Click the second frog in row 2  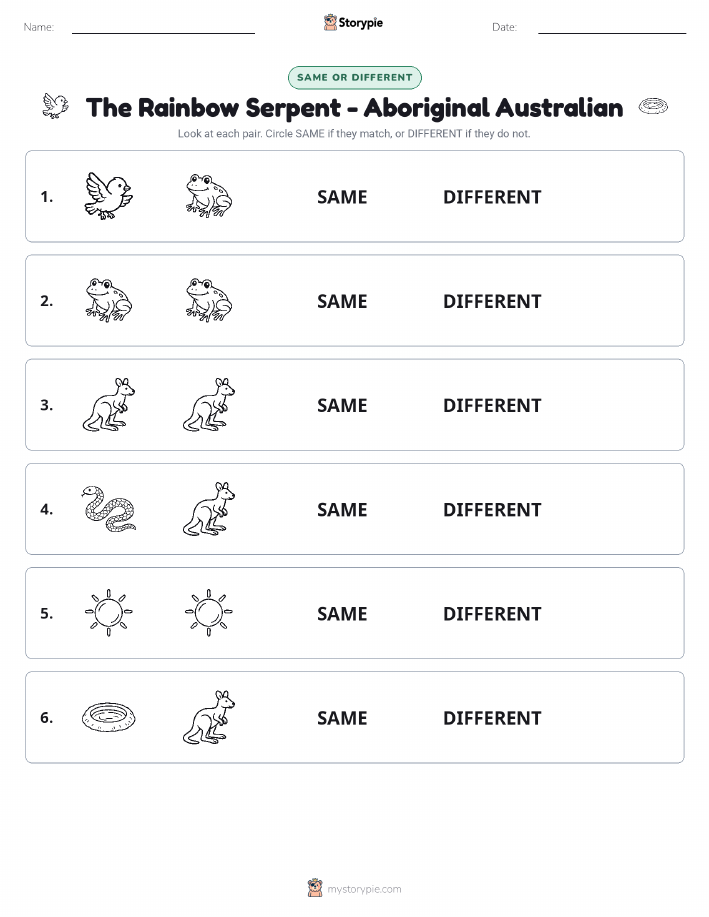(x=209, y=300)
